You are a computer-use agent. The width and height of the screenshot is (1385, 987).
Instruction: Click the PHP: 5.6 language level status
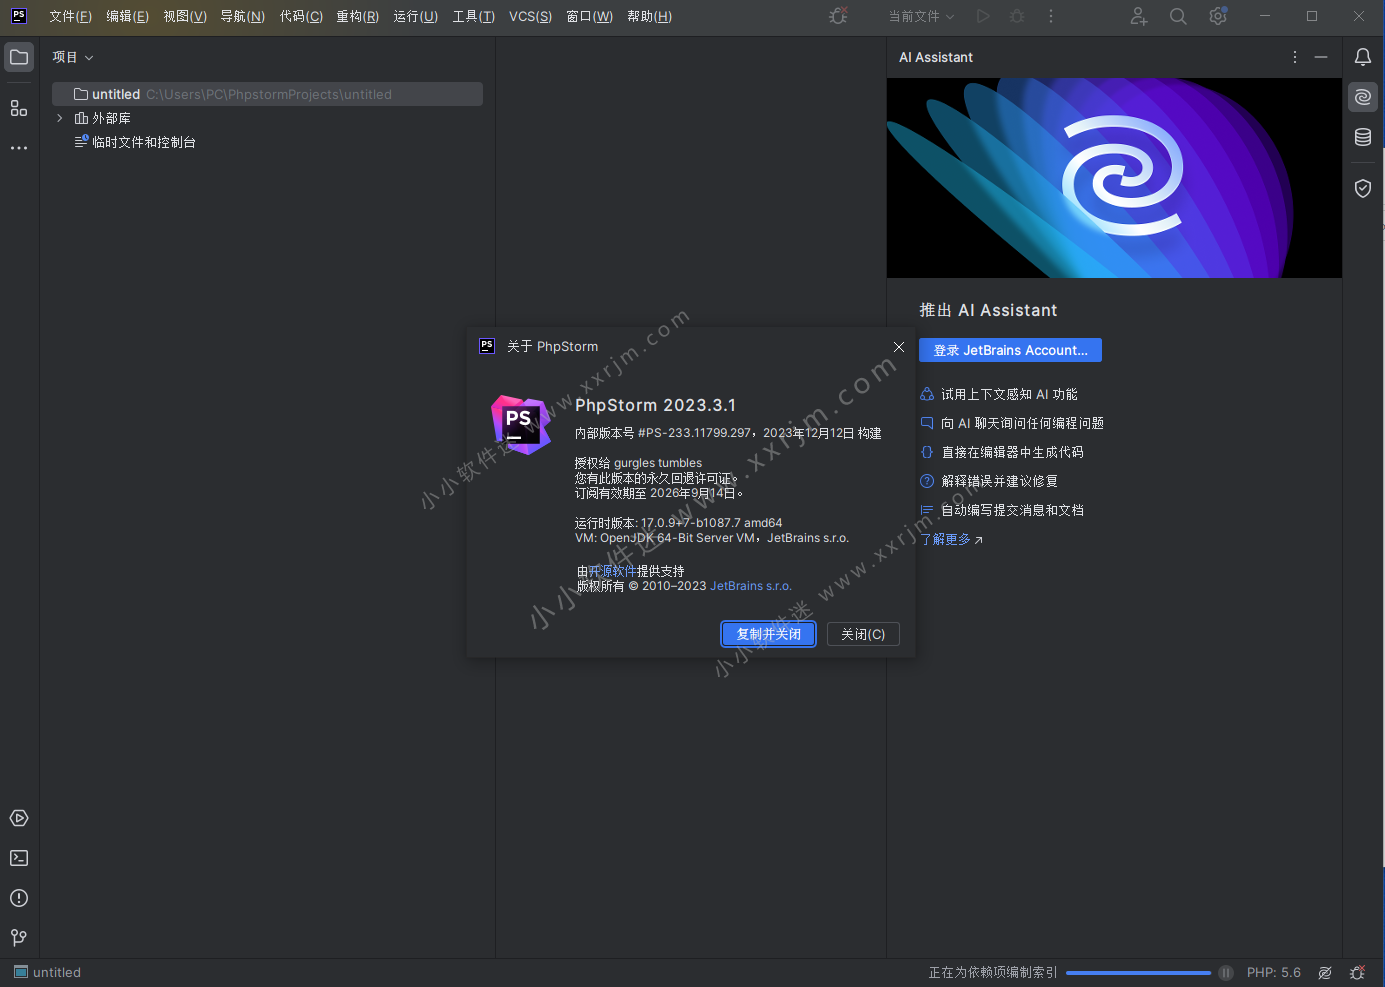pos(1273,973)
